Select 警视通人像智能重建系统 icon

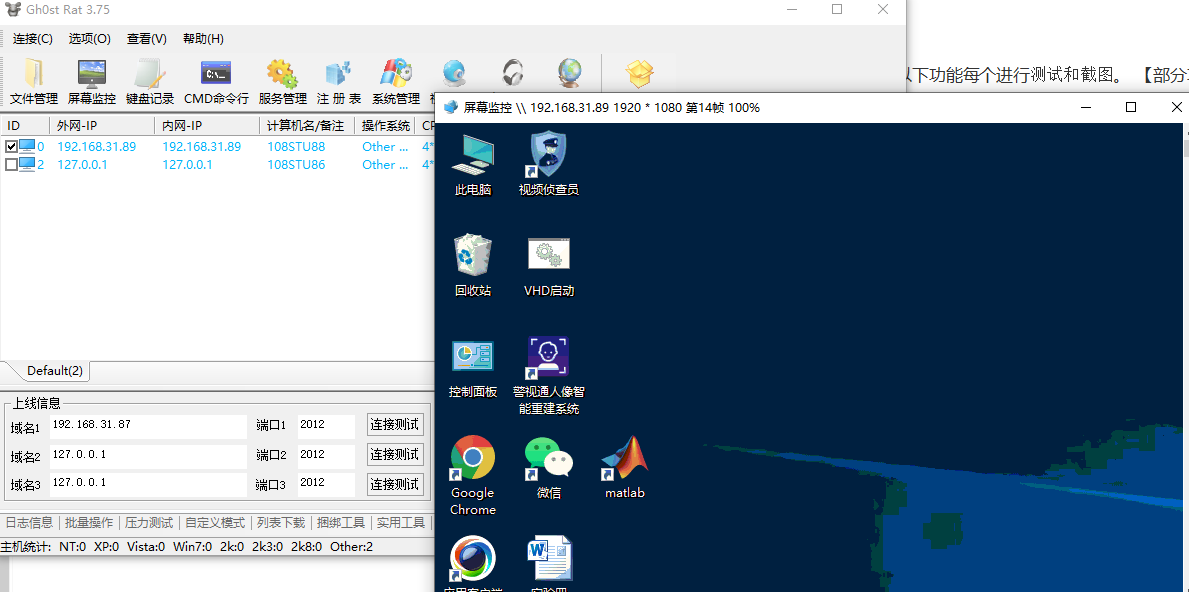[548, 376]
